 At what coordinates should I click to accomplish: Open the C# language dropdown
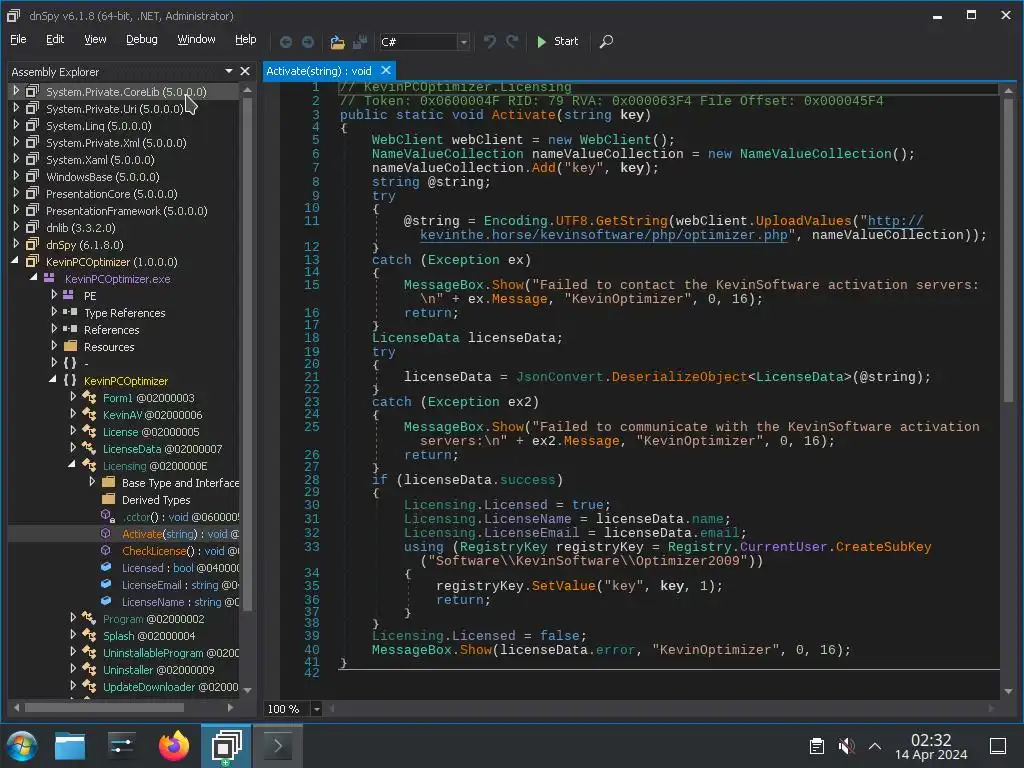point(463,42)
